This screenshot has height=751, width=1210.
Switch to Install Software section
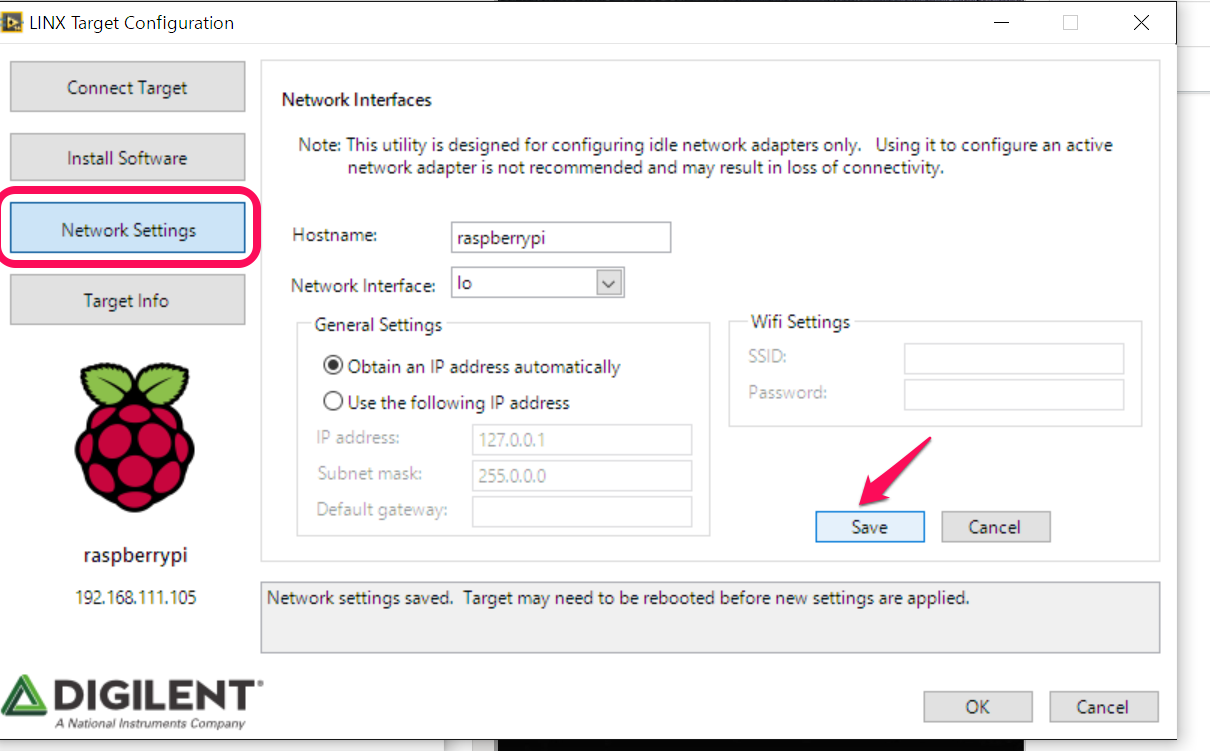(x=127, y=158)
